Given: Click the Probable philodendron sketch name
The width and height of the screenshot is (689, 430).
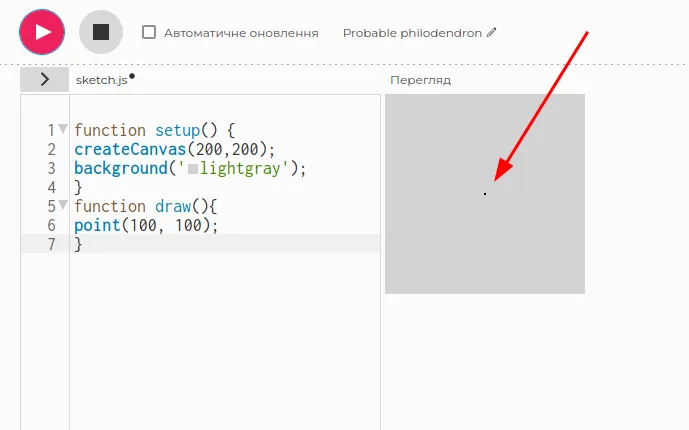Looking at the screenshot, I should [412, 33].
